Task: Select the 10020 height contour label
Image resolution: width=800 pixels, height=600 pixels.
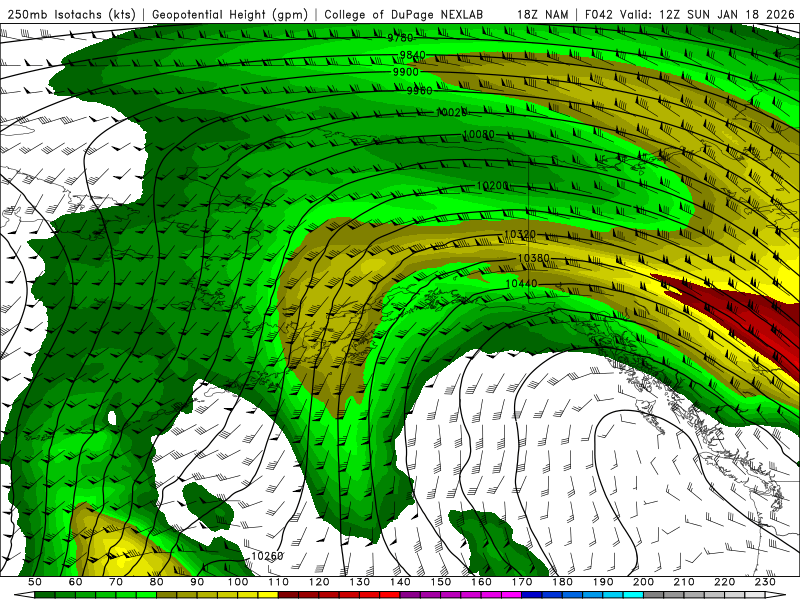Action: point(452,112)
